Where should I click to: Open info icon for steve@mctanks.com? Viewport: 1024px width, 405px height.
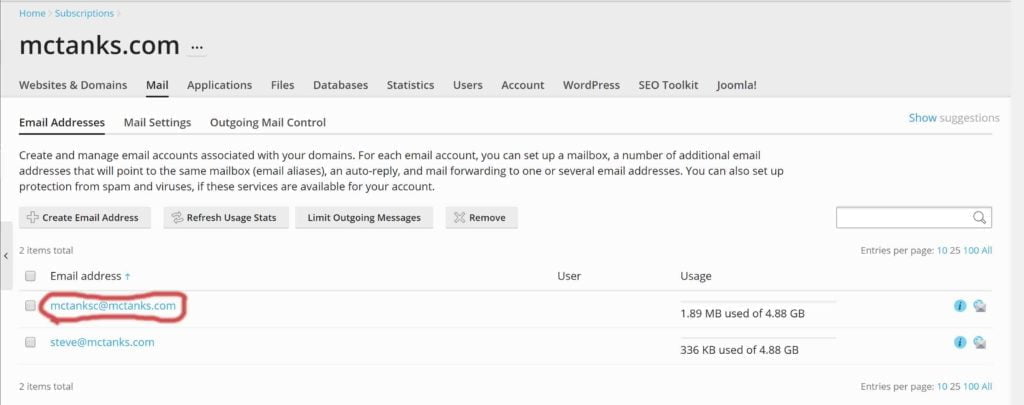click(959, 342)
